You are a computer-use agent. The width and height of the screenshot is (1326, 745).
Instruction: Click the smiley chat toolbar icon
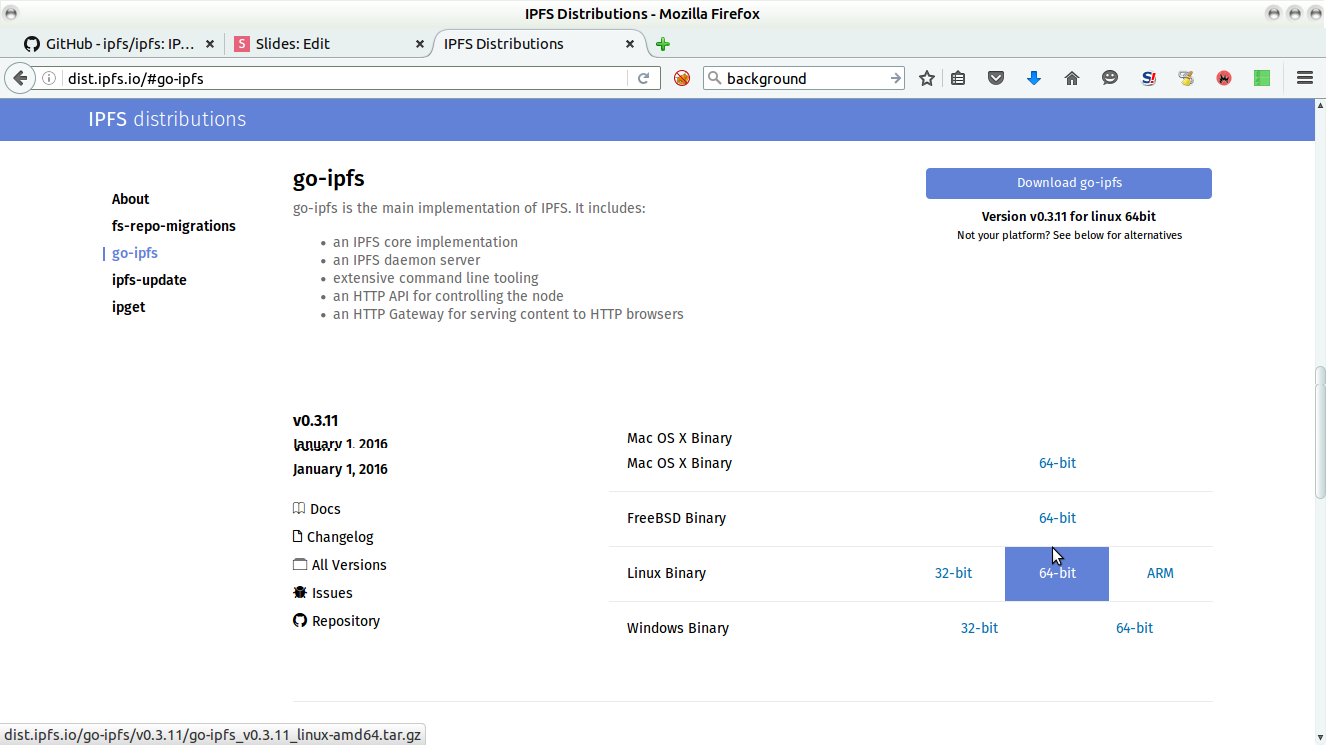tap(1110, 78)
